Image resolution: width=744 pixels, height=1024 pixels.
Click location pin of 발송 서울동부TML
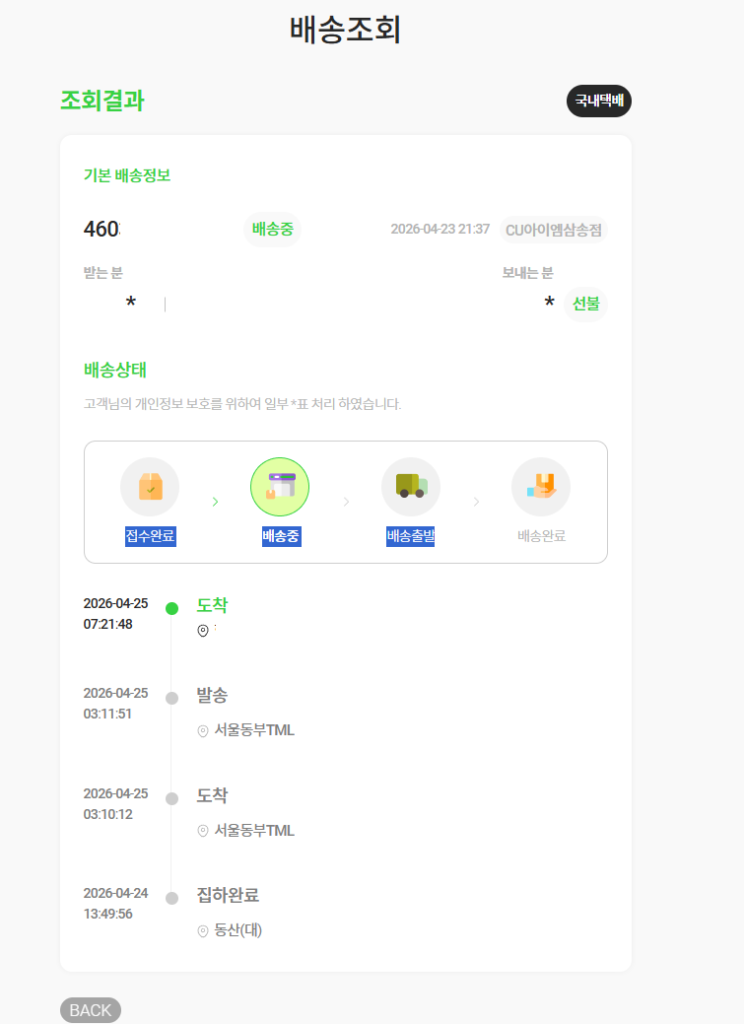click(x=203, y=731)
